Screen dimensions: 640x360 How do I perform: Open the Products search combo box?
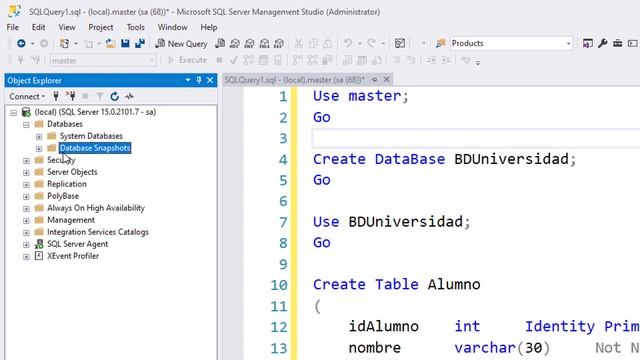[x=511, y=43]
